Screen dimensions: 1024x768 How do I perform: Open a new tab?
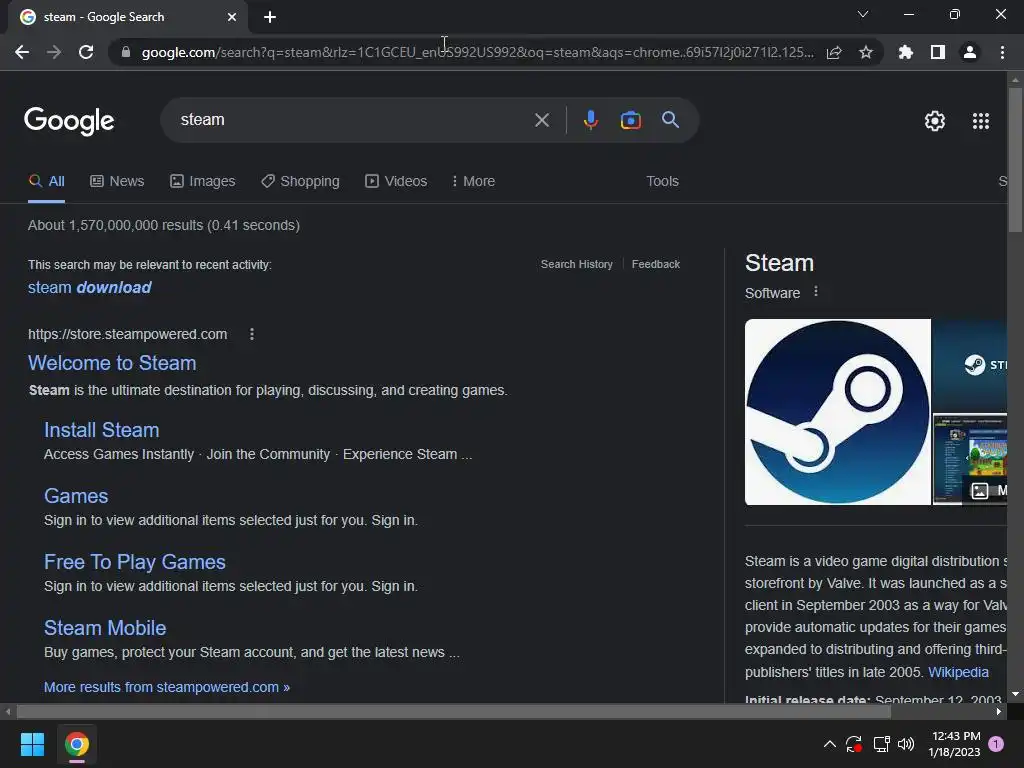(x=270, y=17)
